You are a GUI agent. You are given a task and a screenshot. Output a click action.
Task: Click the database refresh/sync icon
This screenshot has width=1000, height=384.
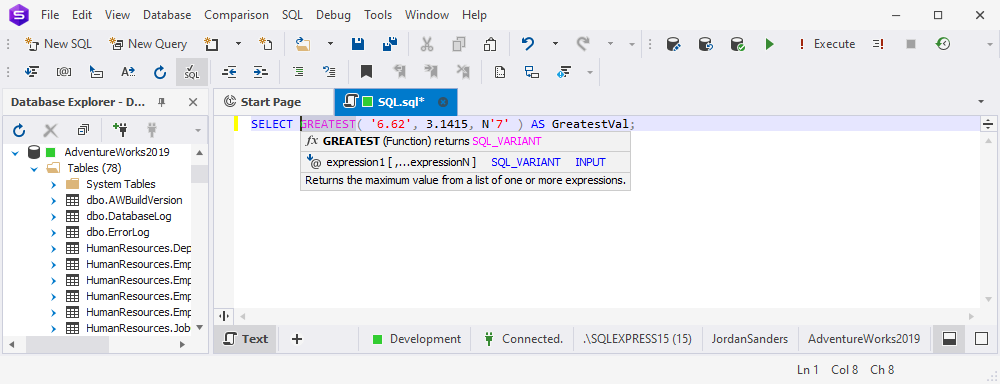tap(705, 44)
